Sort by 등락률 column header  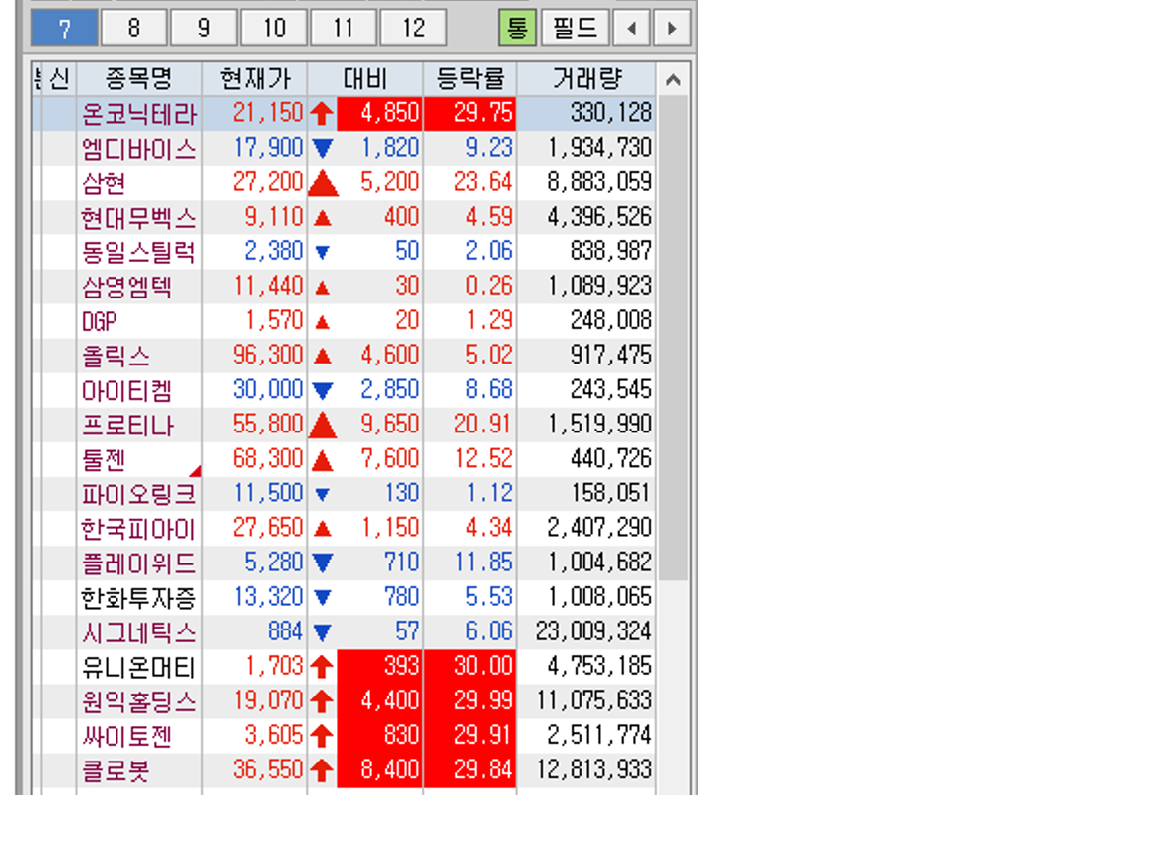coord(470,78)
